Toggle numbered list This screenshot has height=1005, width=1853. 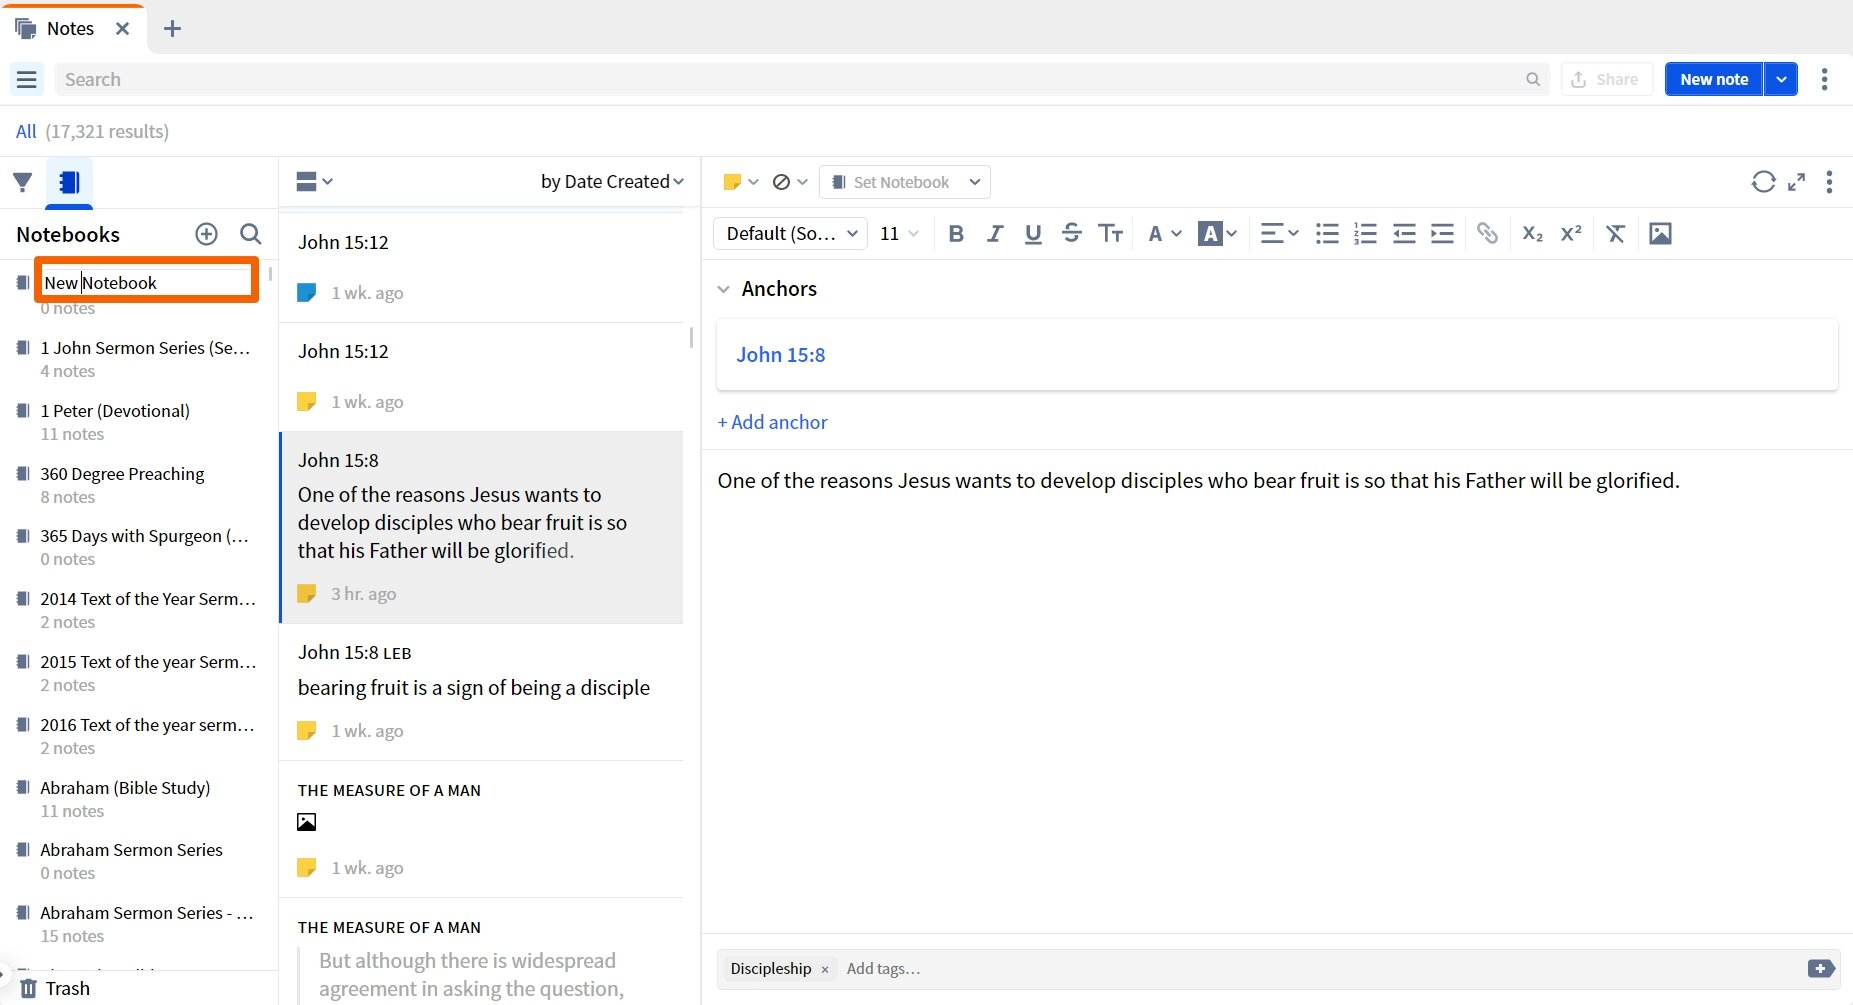[x=1365, y=234]
